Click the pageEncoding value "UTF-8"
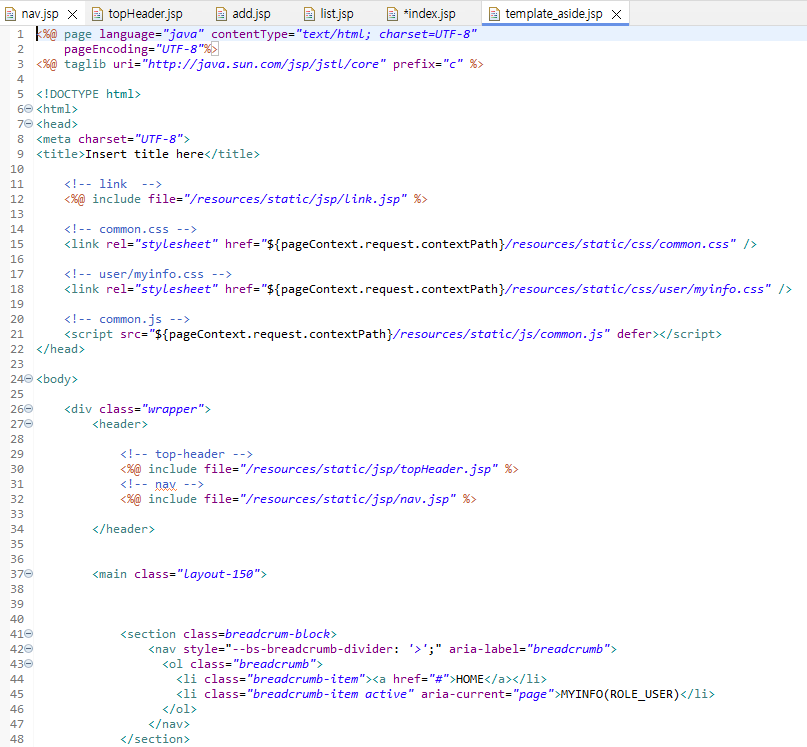807x747 pixels. click(x=180, y=49)
